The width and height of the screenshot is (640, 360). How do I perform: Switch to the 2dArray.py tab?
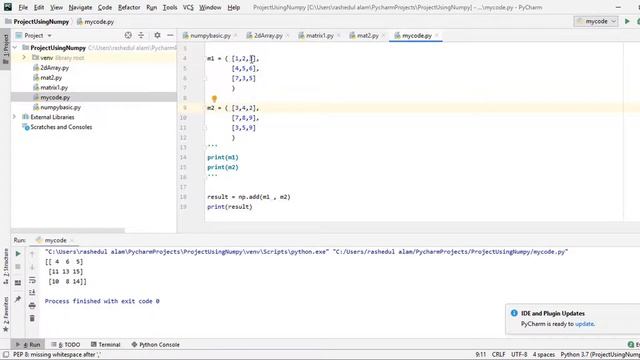[x=268, y=36]
